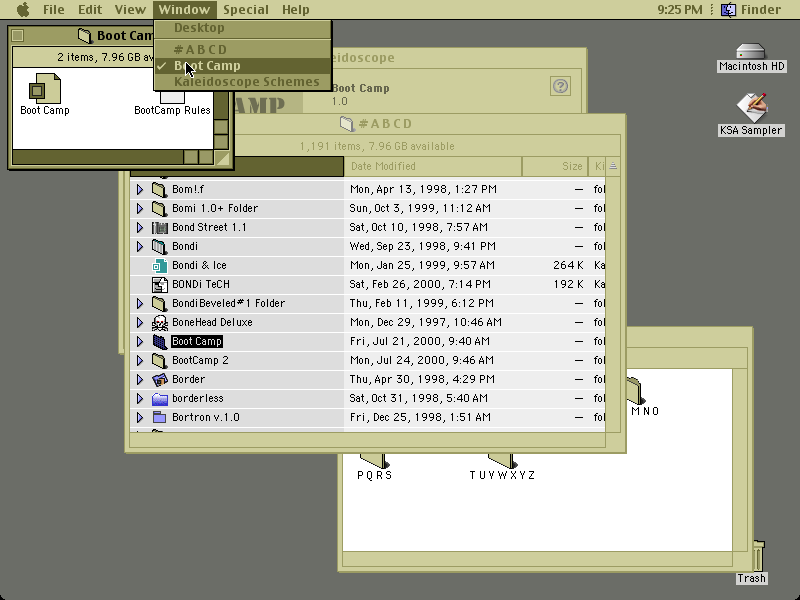The image size is (800, 600).
Task: Choose Kaleidoscope Schemes in Window menu
Action: (243, 82)
